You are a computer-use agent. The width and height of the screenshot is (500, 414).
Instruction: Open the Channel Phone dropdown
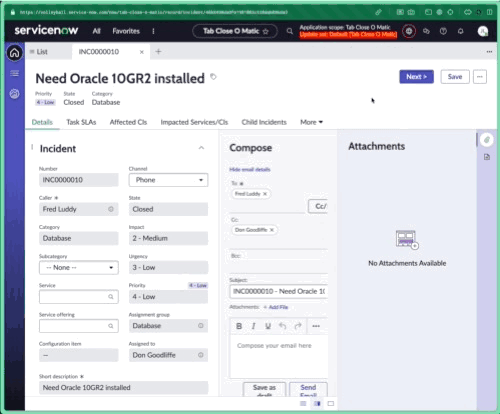click(168, 180)
